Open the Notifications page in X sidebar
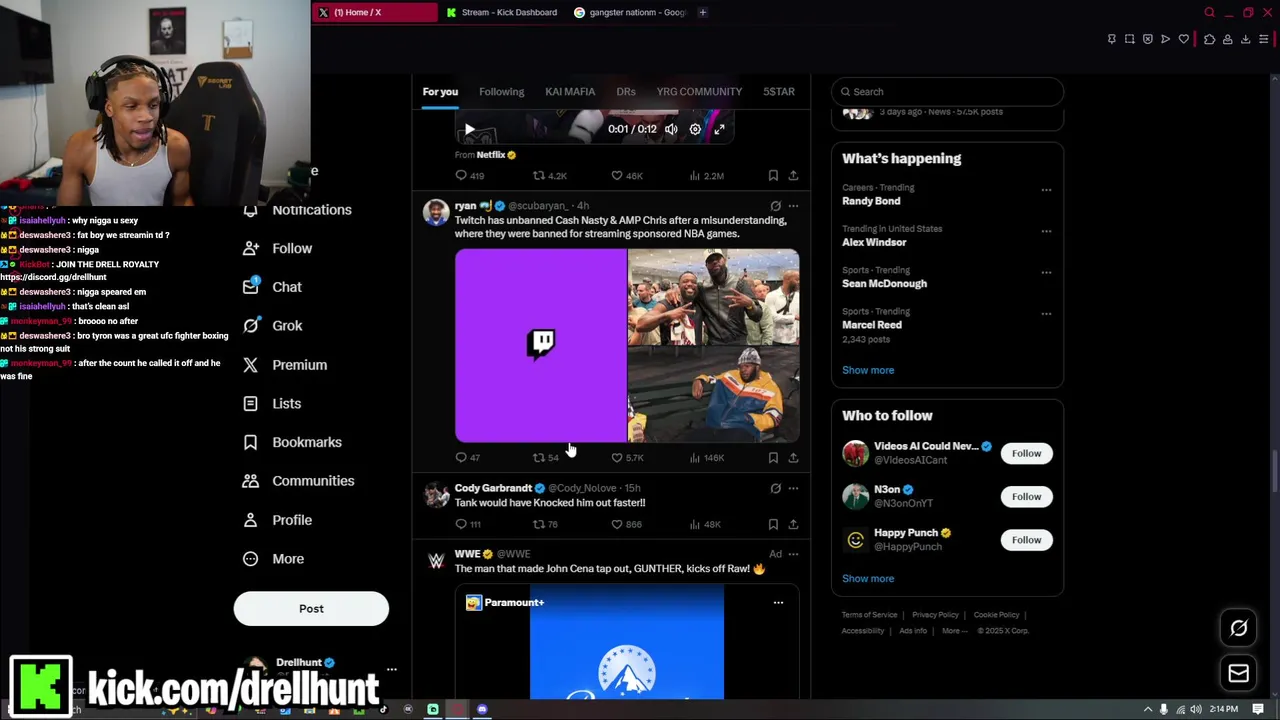 click(x=298, y=210)
